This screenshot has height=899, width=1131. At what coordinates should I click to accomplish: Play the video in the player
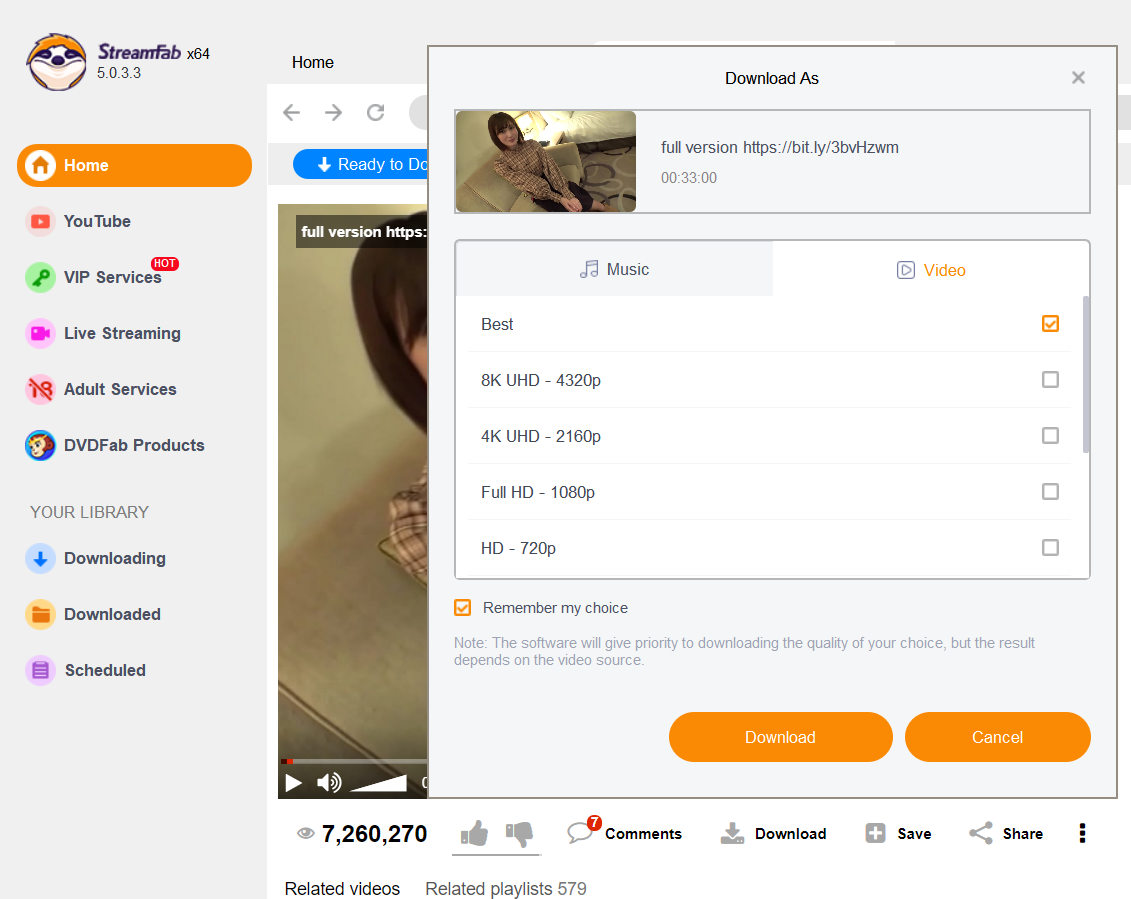pyautogui.click(x=294, y=783)
